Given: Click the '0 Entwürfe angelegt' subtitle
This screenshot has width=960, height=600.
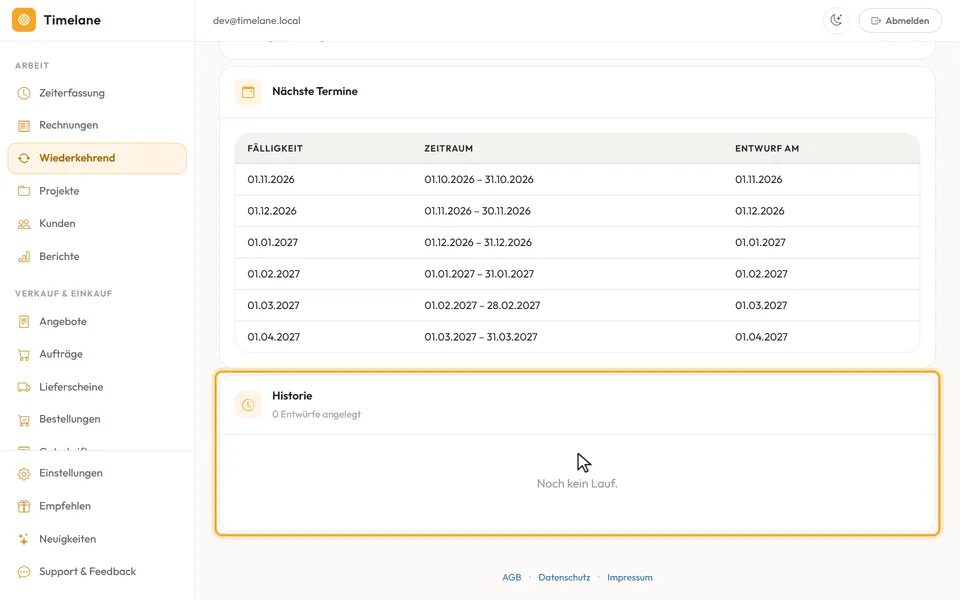Looking at the screenshot, I should pyautogui.click(x=317, y=414).
